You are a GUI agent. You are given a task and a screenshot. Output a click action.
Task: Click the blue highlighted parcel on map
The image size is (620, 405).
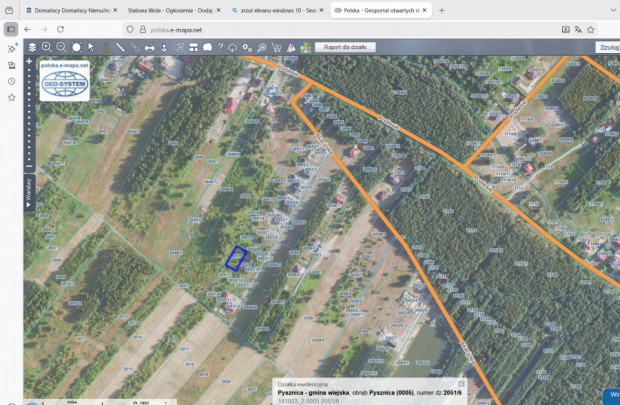[x=236, y=258]
